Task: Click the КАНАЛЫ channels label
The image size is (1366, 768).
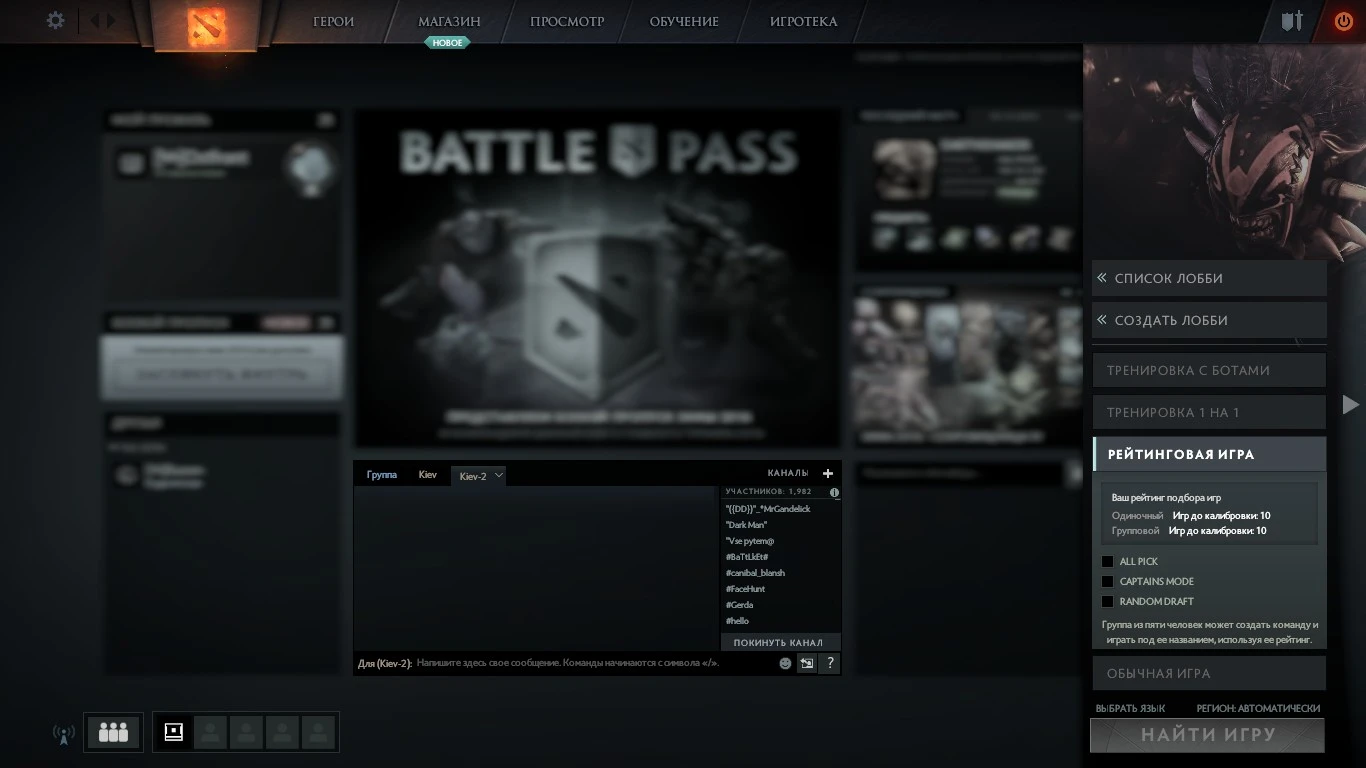Action: (788, 473)
